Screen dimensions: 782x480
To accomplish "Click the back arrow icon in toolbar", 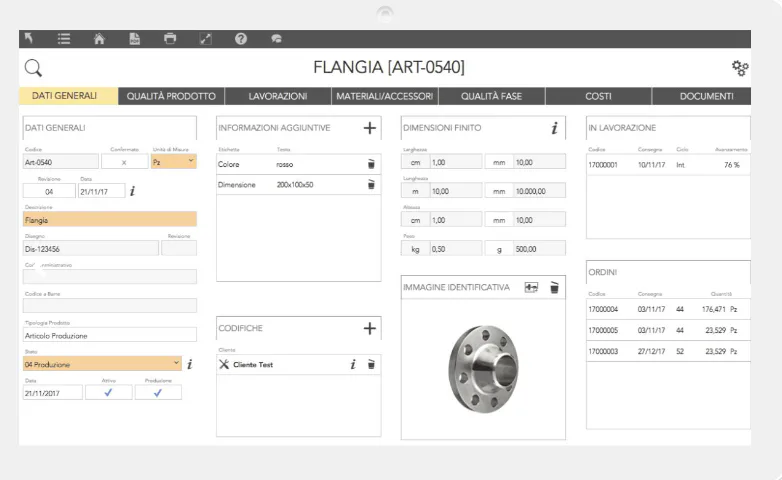I will (29, 38).
